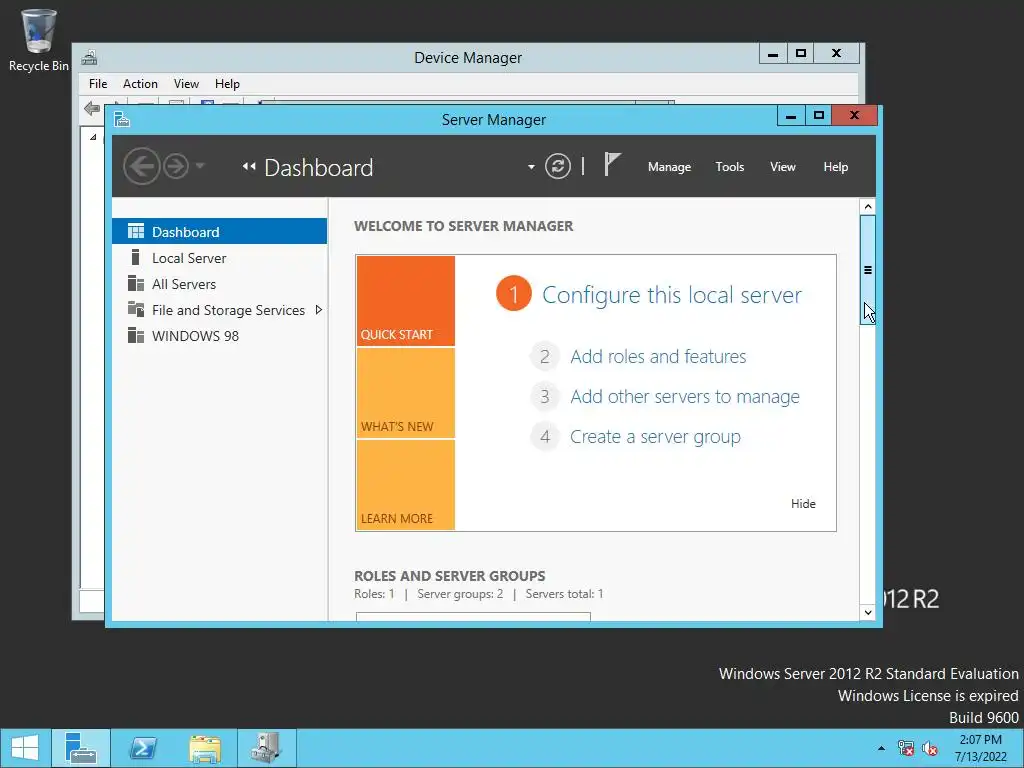
Task: Click the scrollbar down arrow in Server Manager
Action: click(x=868, y=613)
